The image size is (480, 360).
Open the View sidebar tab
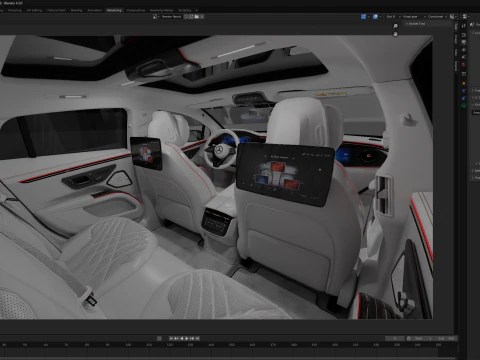[x=456, y=52]
